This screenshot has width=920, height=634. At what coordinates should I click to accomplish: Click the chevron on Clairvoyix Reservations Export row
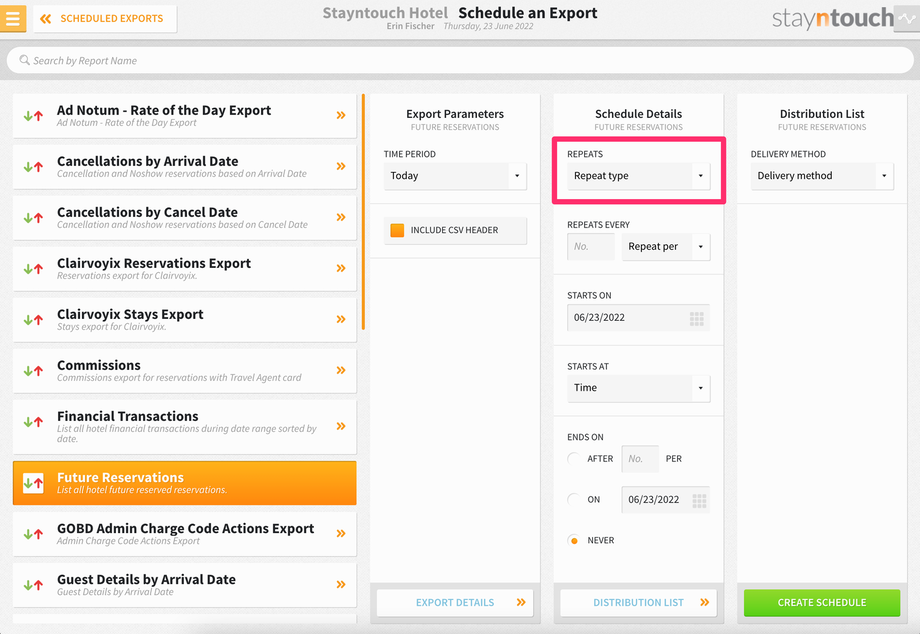[x=341, y=269]
